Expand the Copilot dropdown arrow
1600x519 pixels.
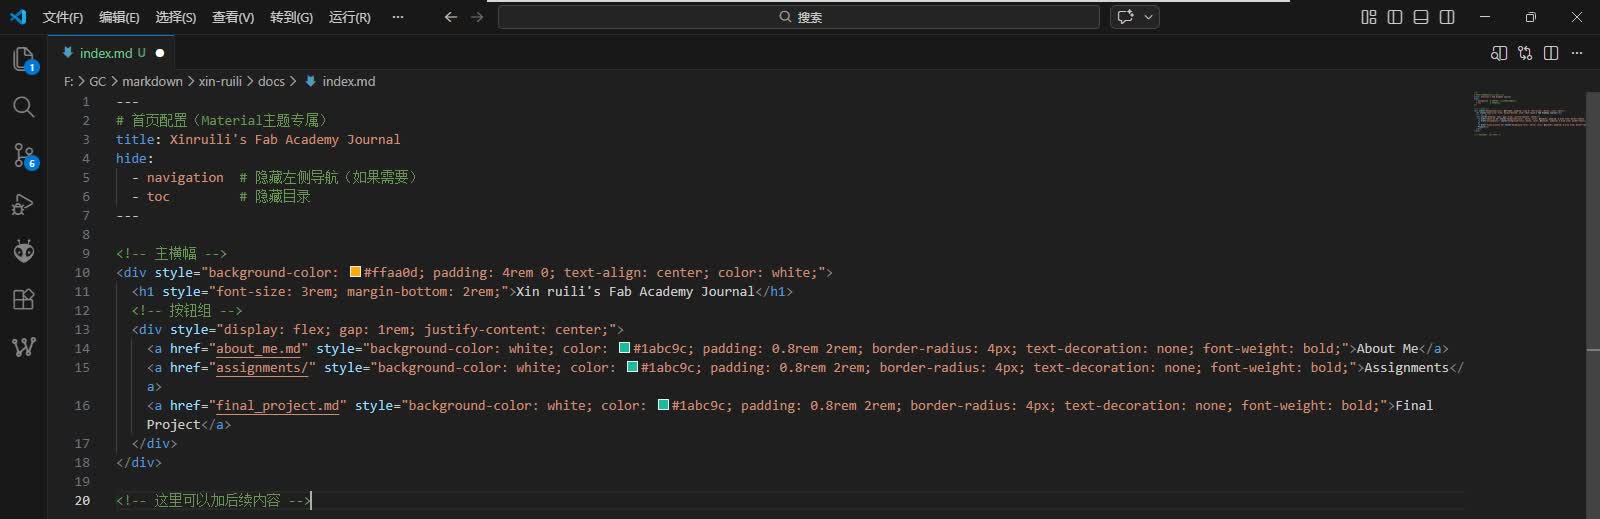coord(1149,17)
